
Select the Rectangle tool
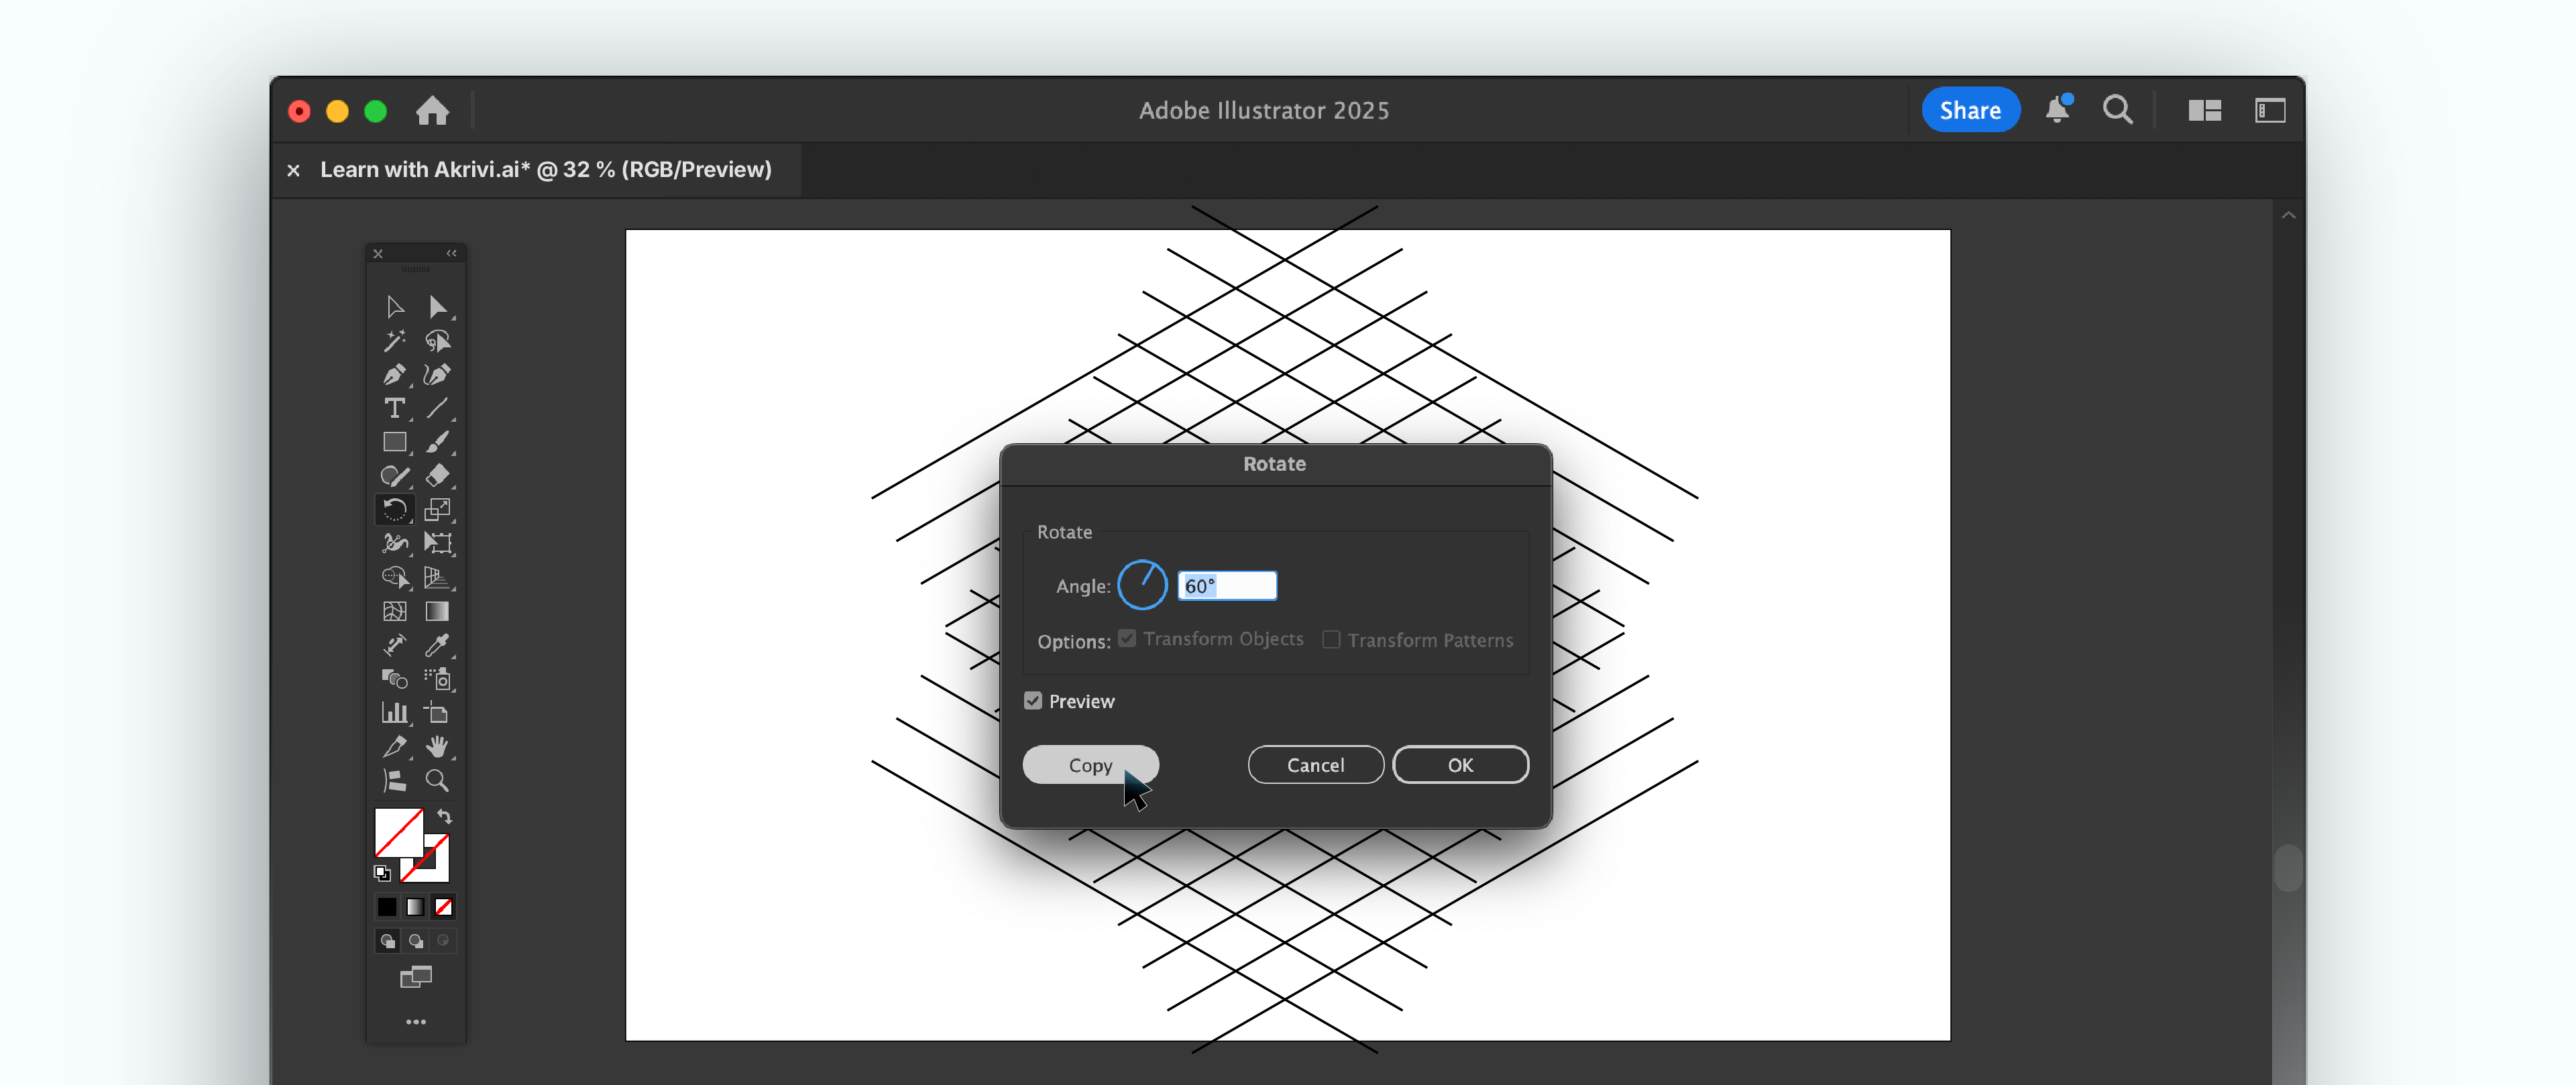[x=395, y=442]
